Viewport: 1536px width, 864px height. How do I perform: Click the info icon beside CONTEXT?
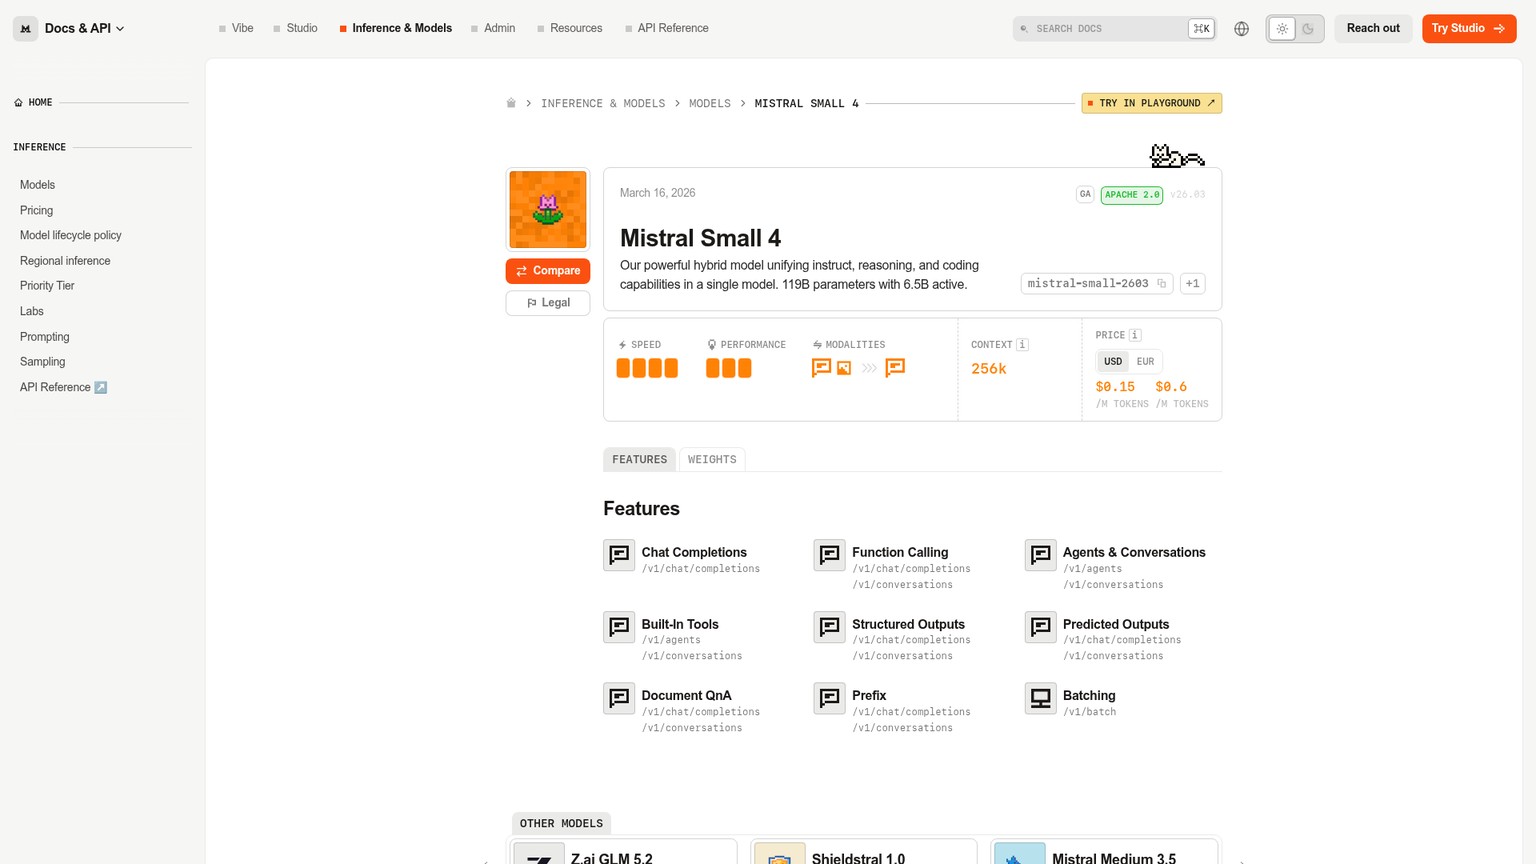coord(1022,345)
